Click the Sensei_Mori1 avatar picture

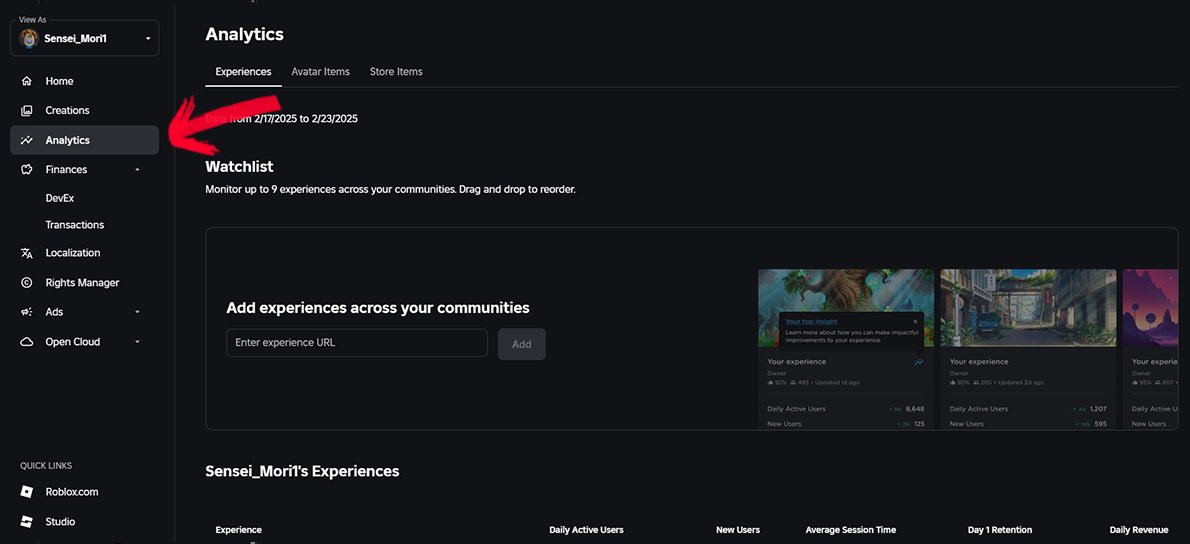pyautogui.click(x=29, y=39)
